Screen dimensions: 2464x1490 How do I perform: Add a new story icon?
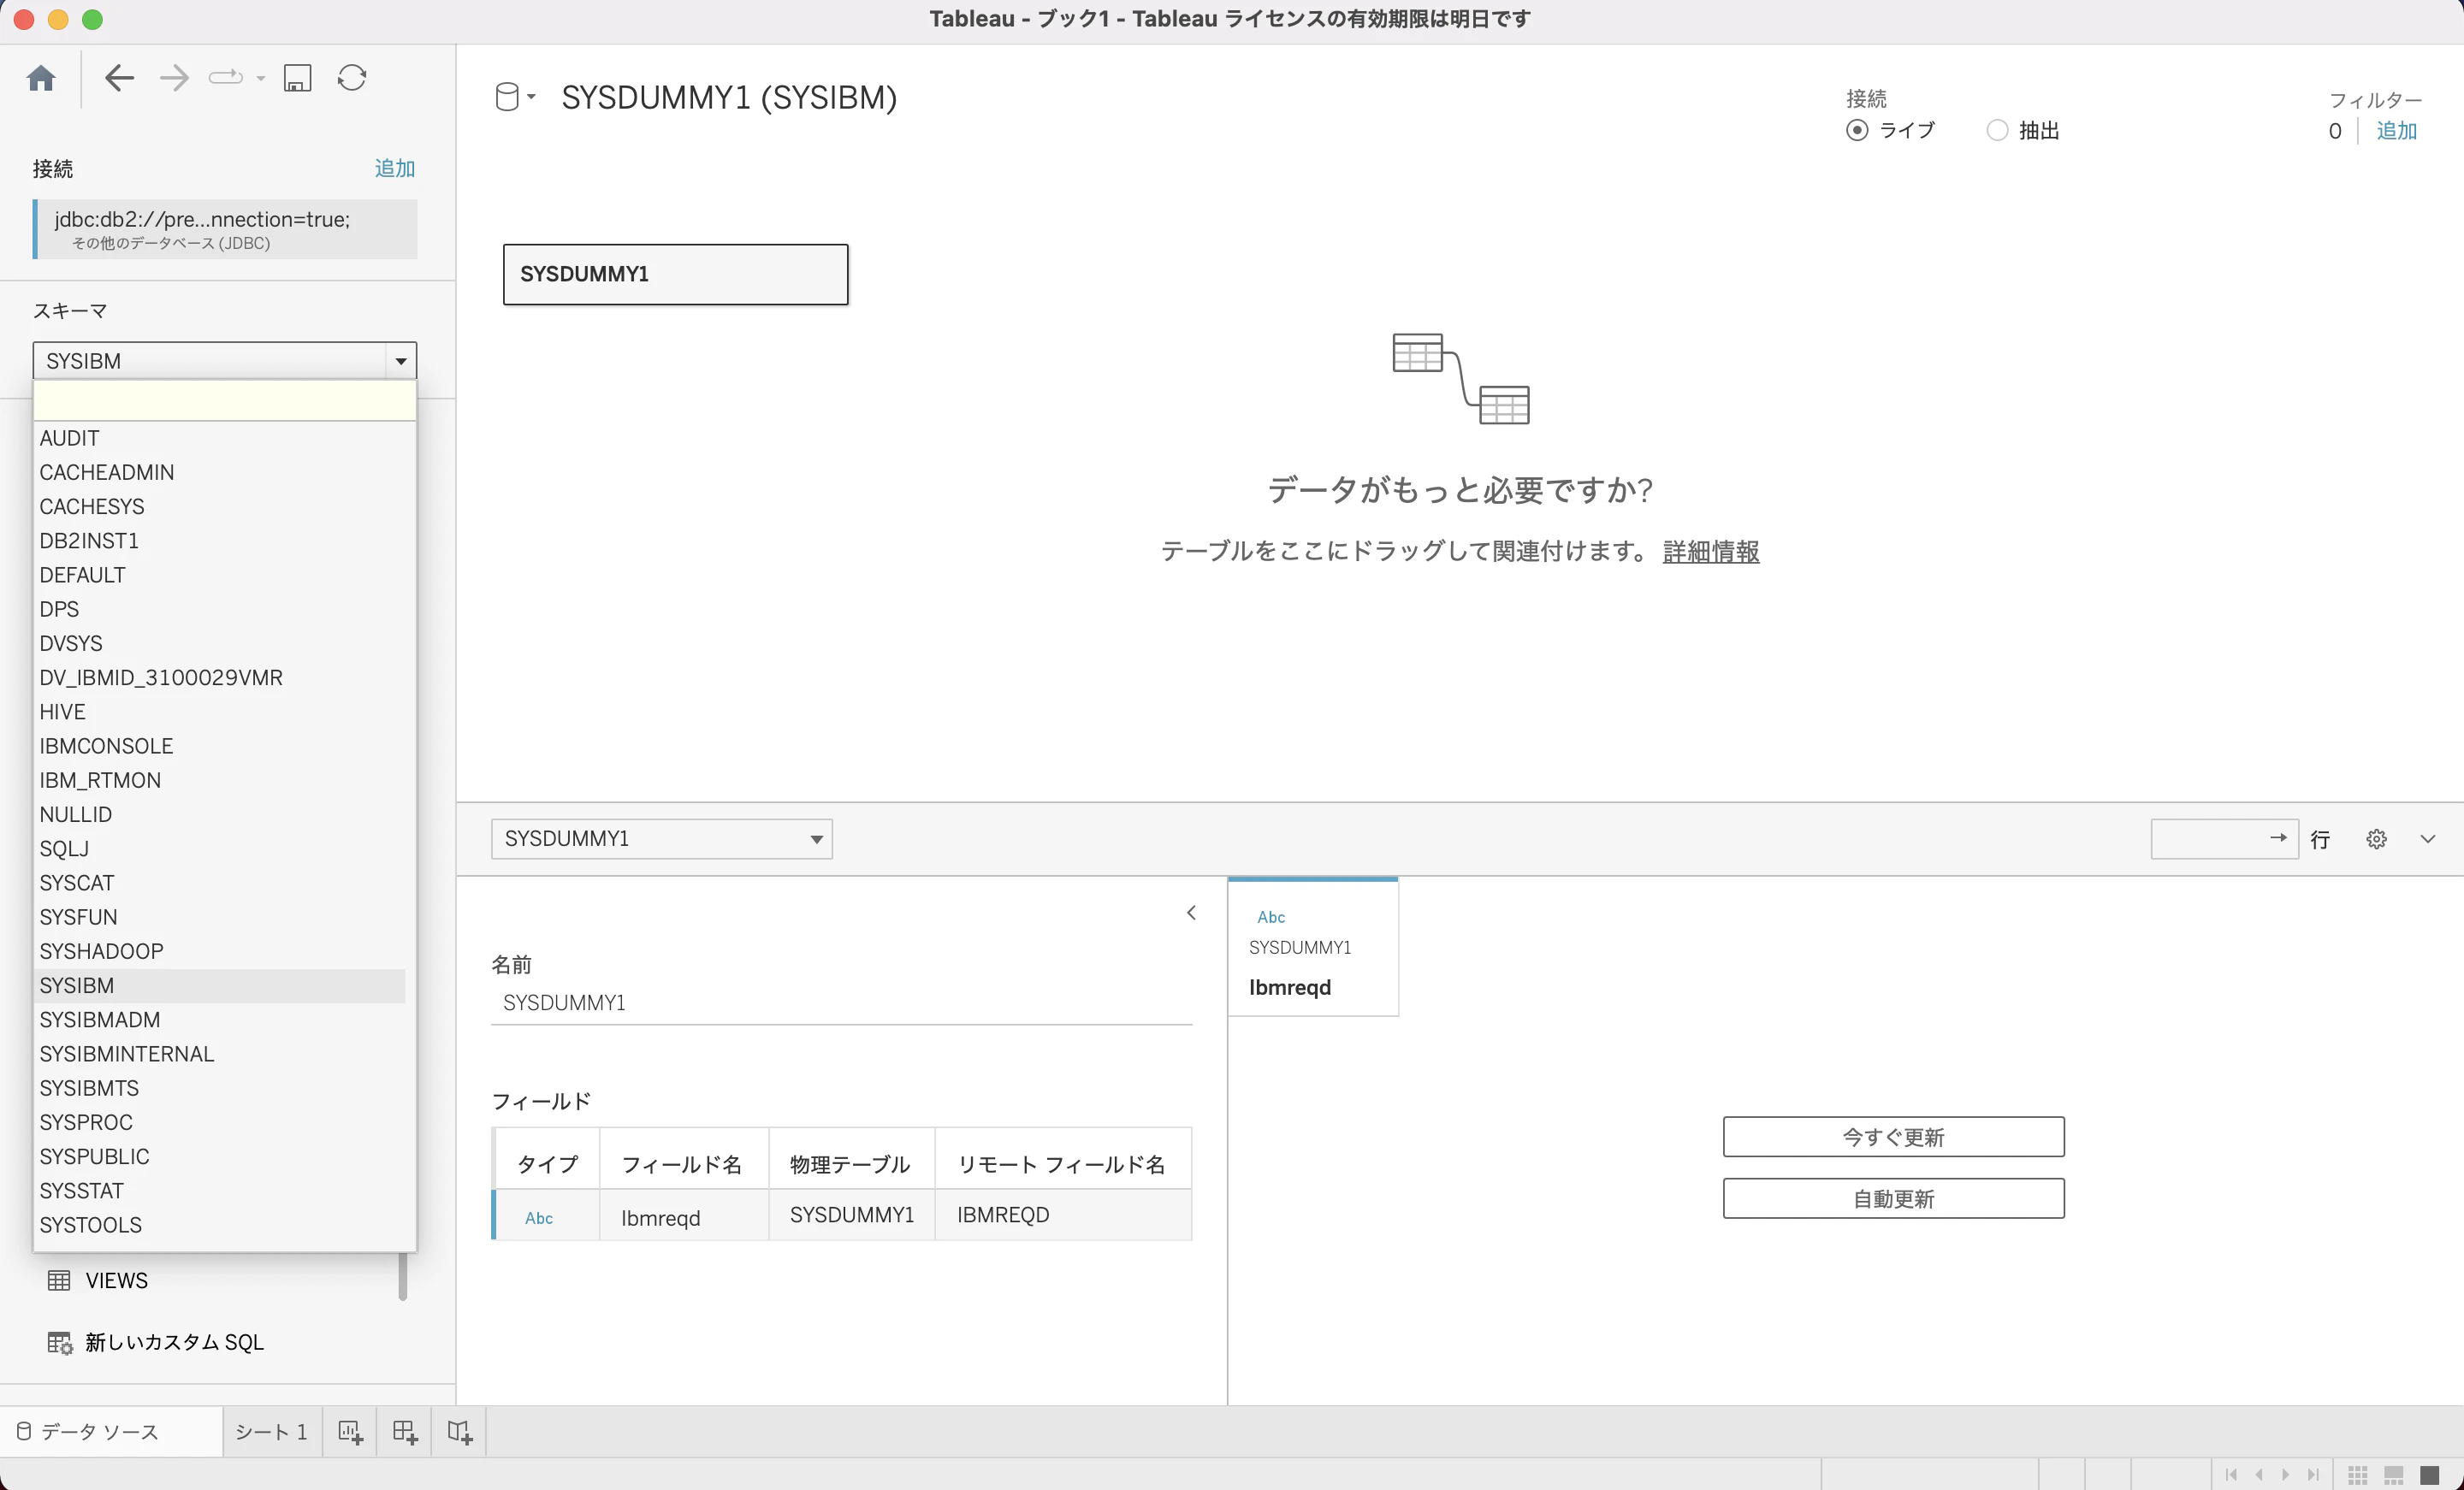[460, 1432]
